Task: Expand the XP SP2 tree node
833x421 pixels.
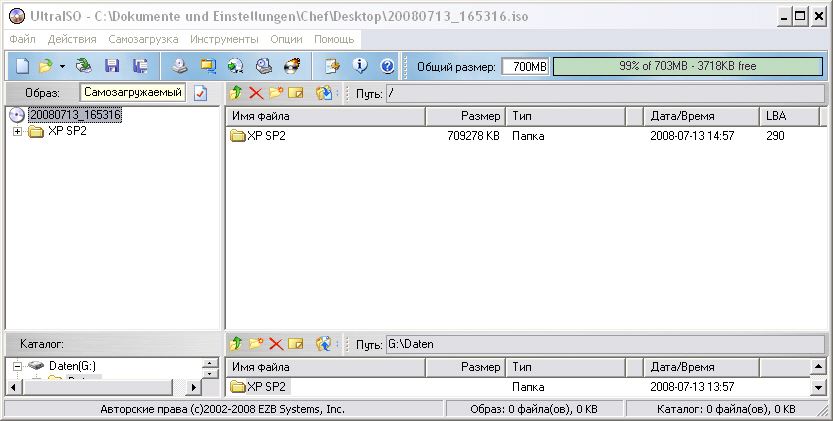Action: [x=18, y=131]
